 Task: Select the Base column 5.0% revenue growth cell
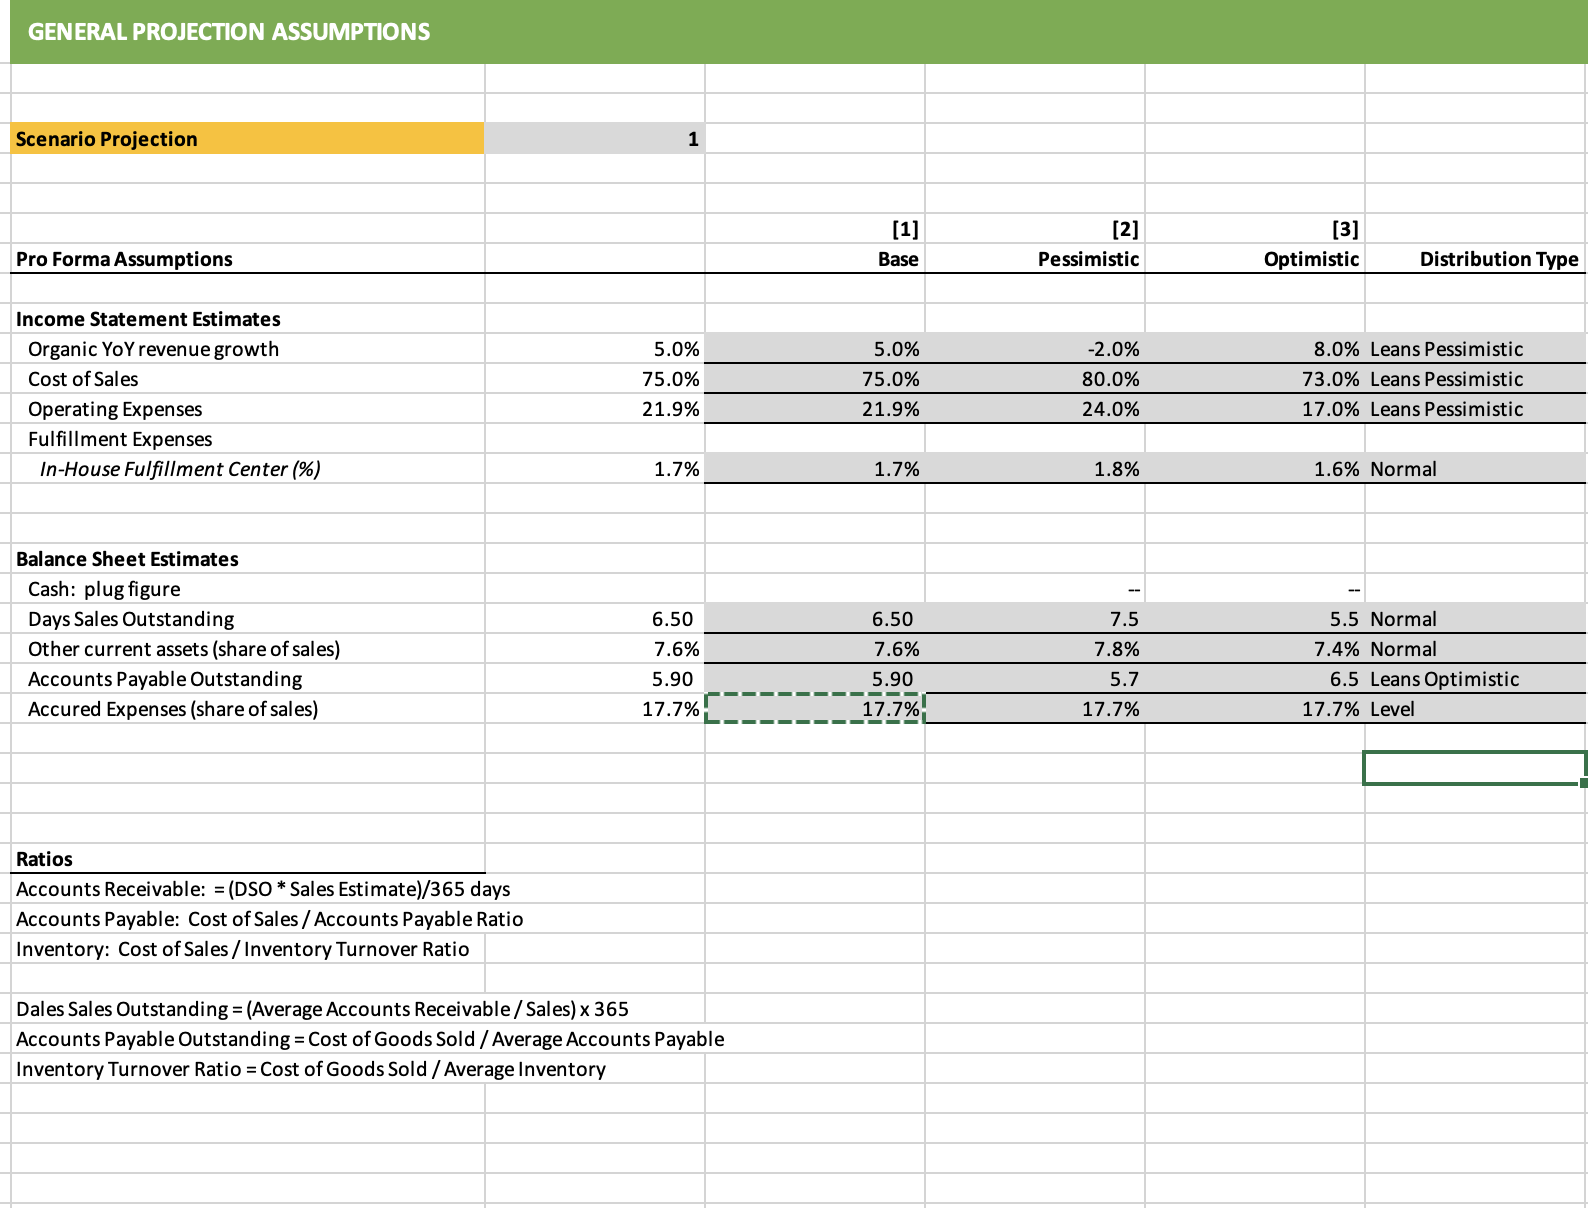pyautogui.click(x=815, y=349)
